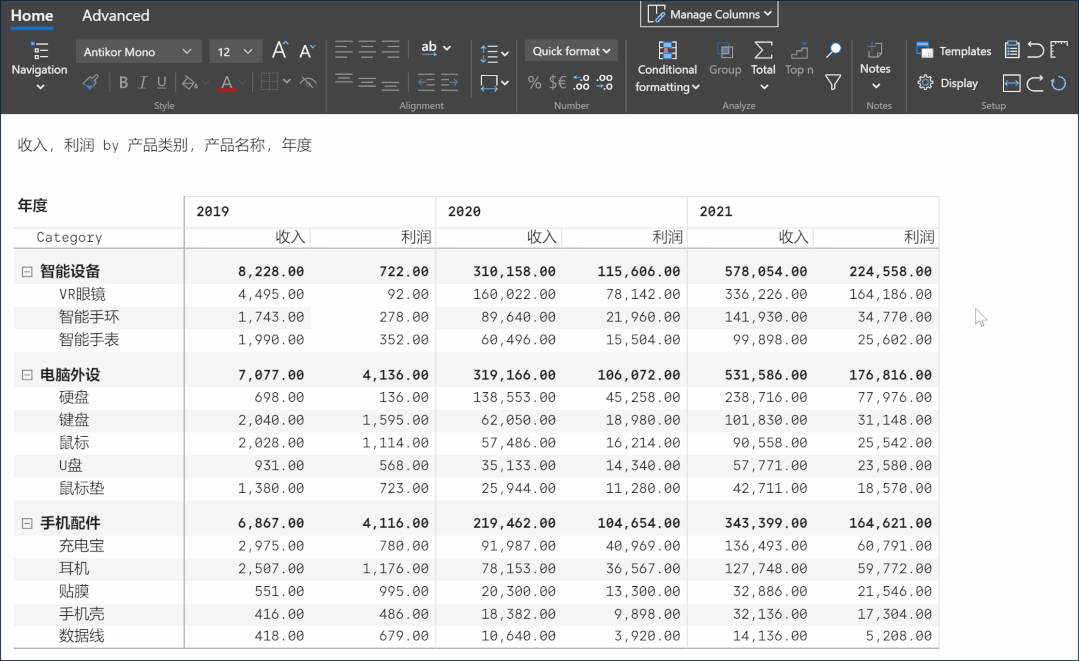
Task: Open Conditional formatting menu
Action: coord(667,67)
